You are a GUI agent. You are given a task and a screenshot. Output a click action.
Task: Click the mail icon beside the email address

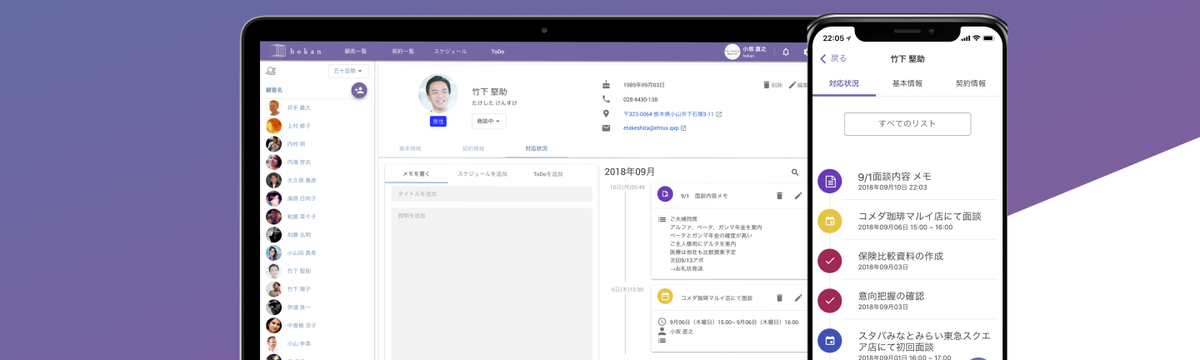point(606,128)
